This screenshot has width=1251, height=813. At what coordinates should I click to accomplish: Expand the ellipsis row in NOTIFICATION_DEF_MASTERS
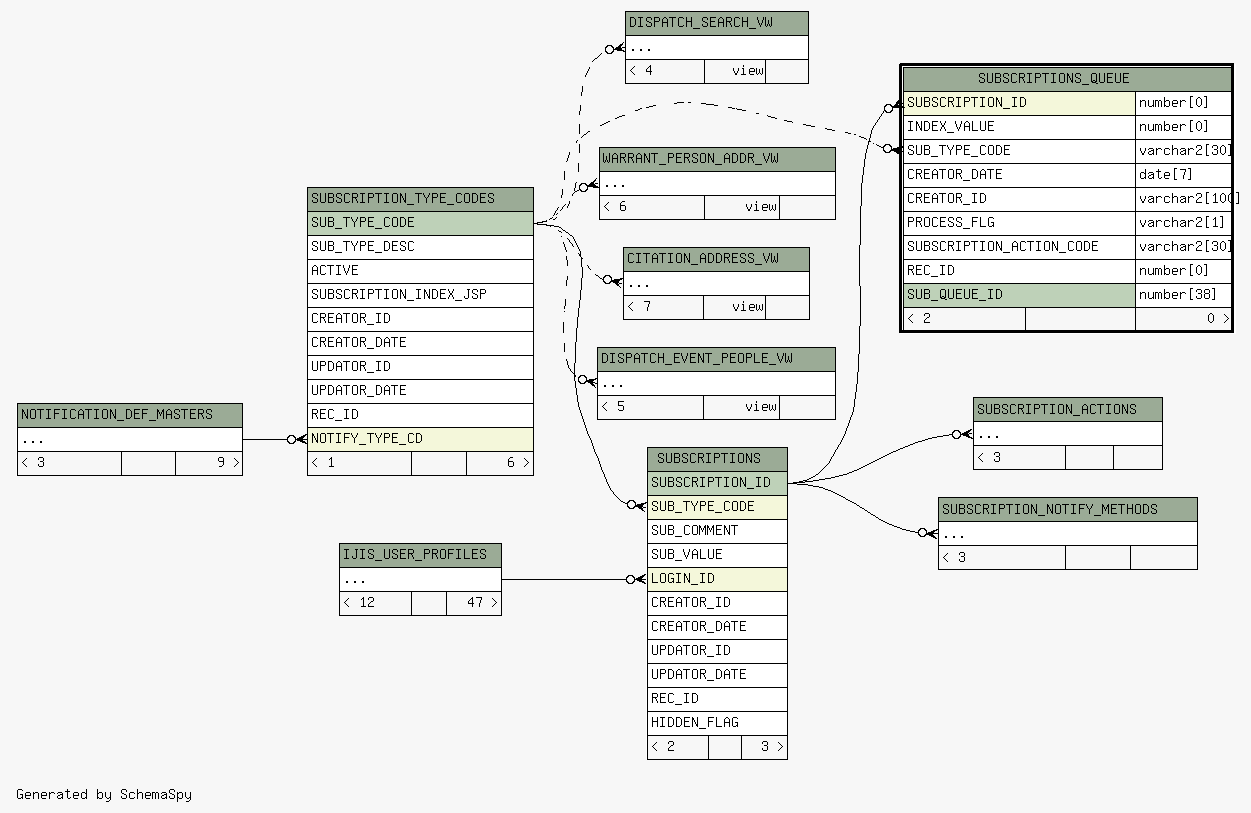130,439
